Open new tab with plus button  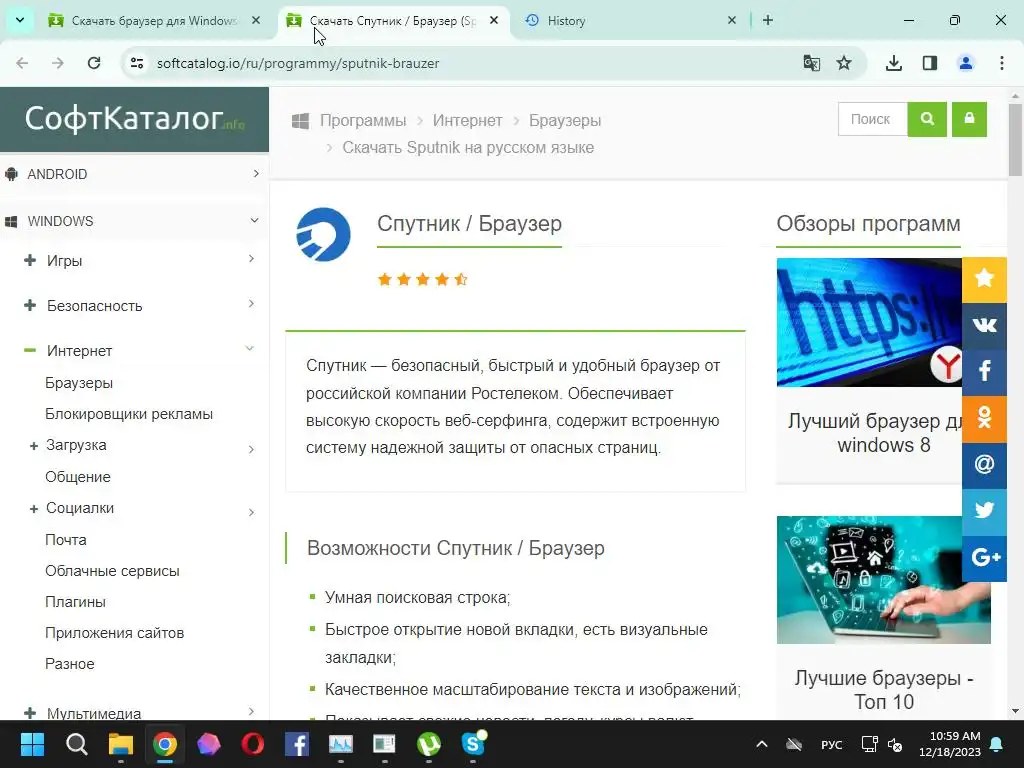point(768,20)
